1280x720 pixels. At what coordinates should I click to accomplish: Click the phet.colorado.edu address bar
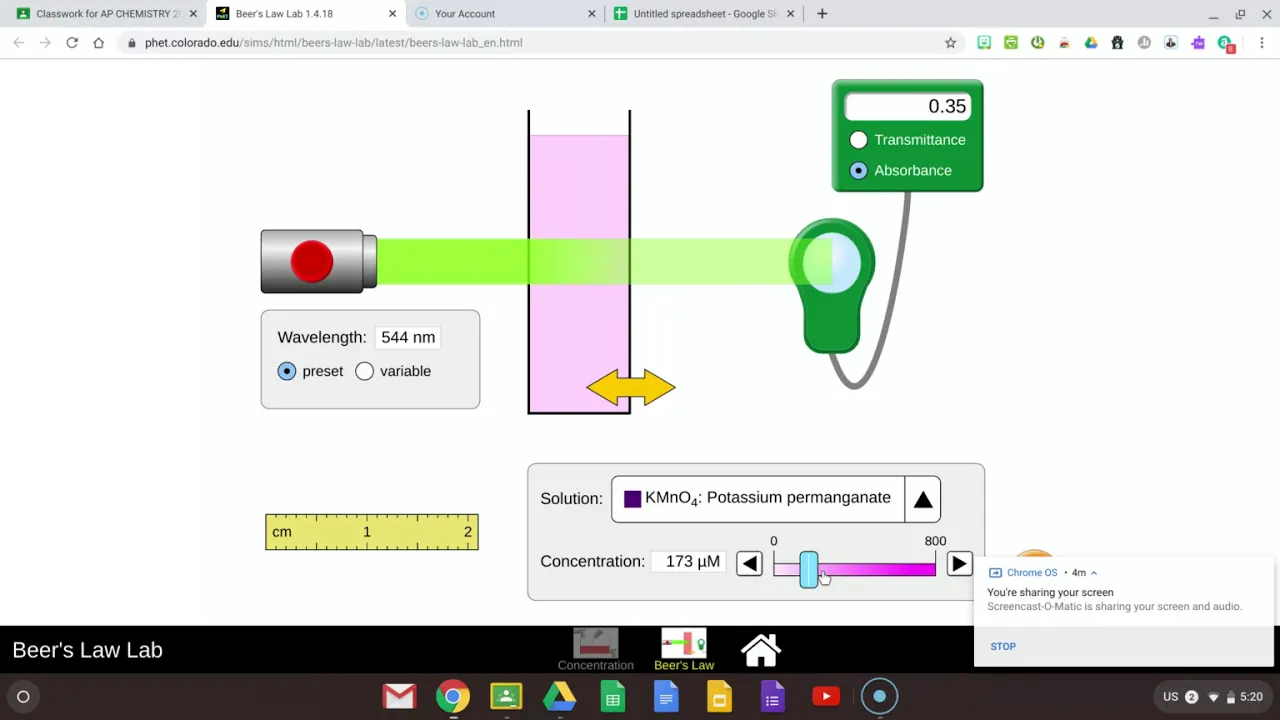click(540, 43)
